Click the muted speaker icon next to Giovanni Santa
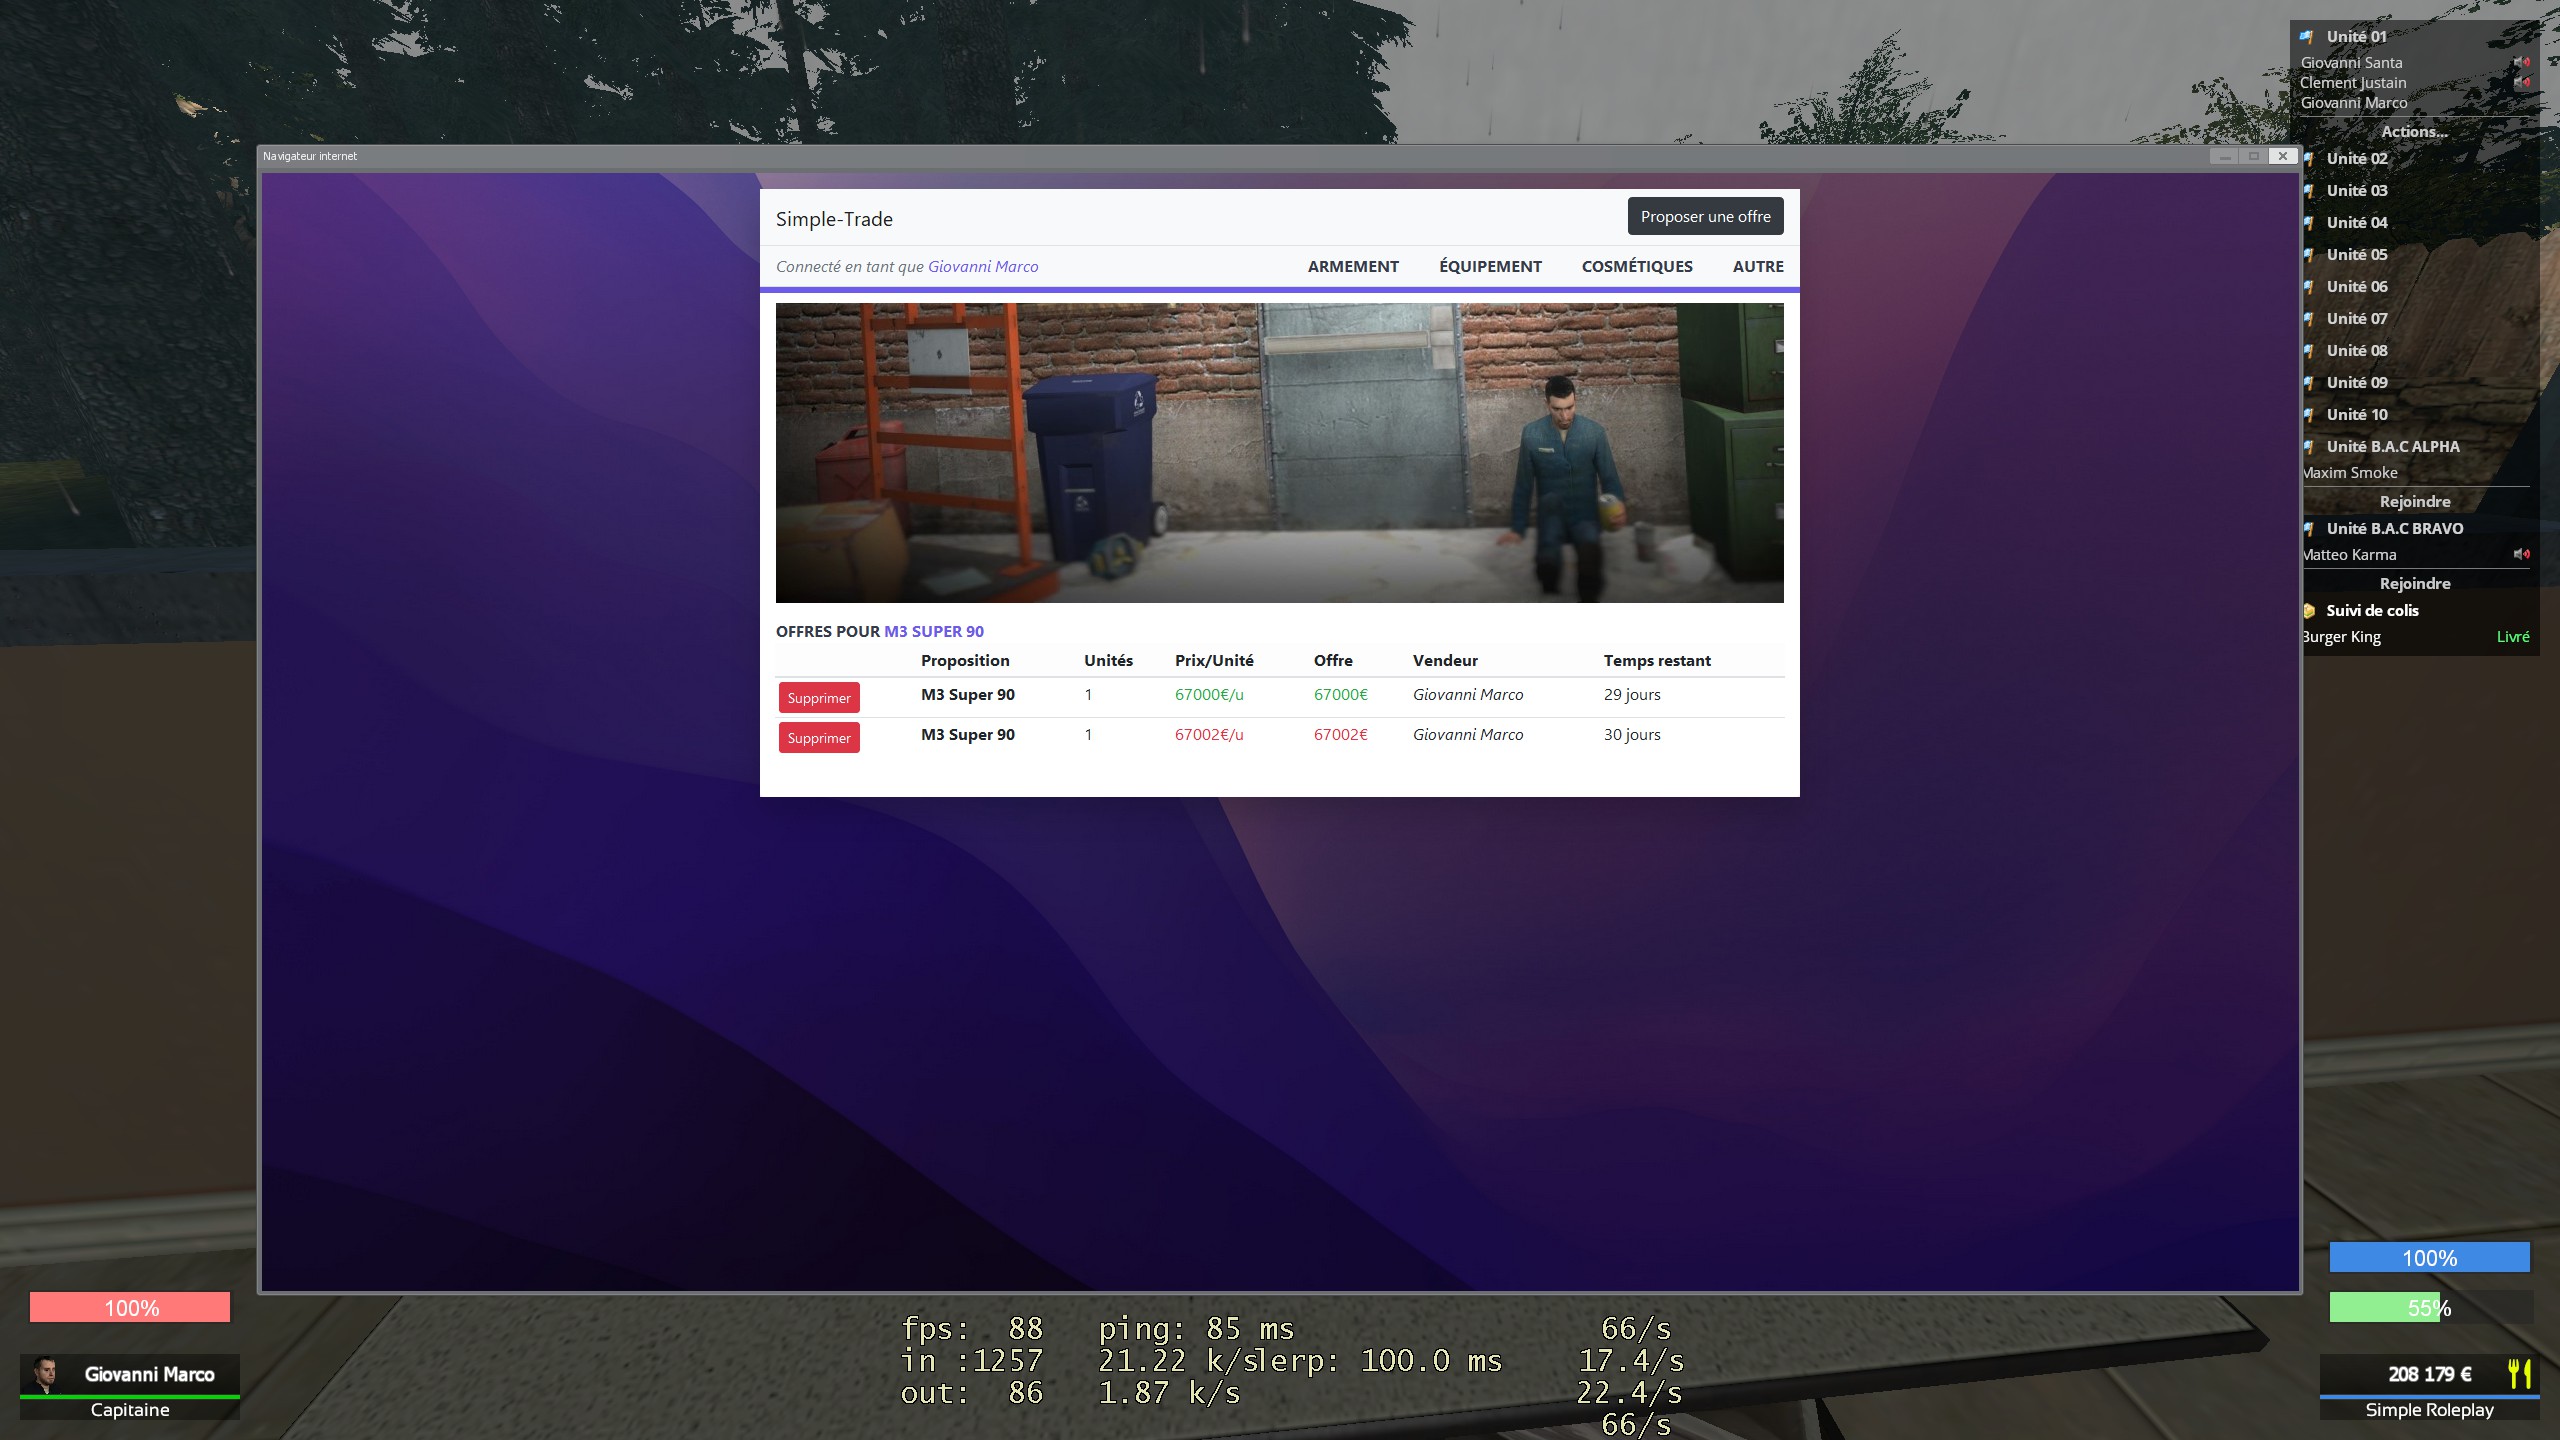The width and height of the screenshot is (2560, 1440). coord(2522,62)
